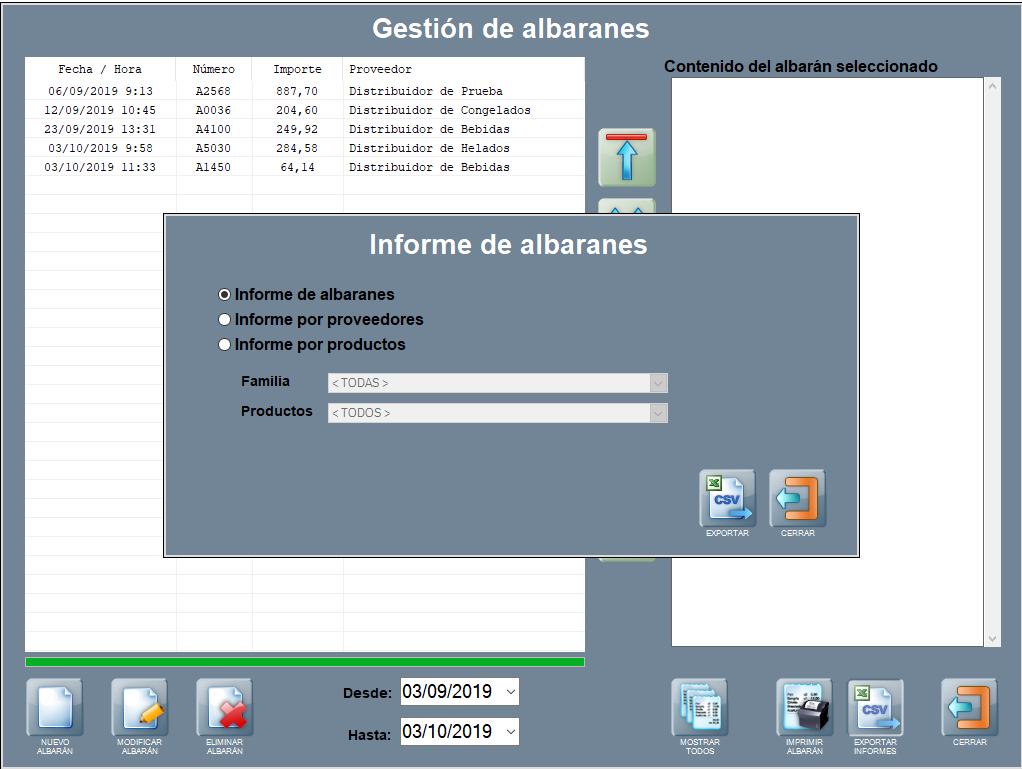The height and width of the screenshot is (769, 1022).
Task: Expand the Productos dropdown
Action: point(657,413)
